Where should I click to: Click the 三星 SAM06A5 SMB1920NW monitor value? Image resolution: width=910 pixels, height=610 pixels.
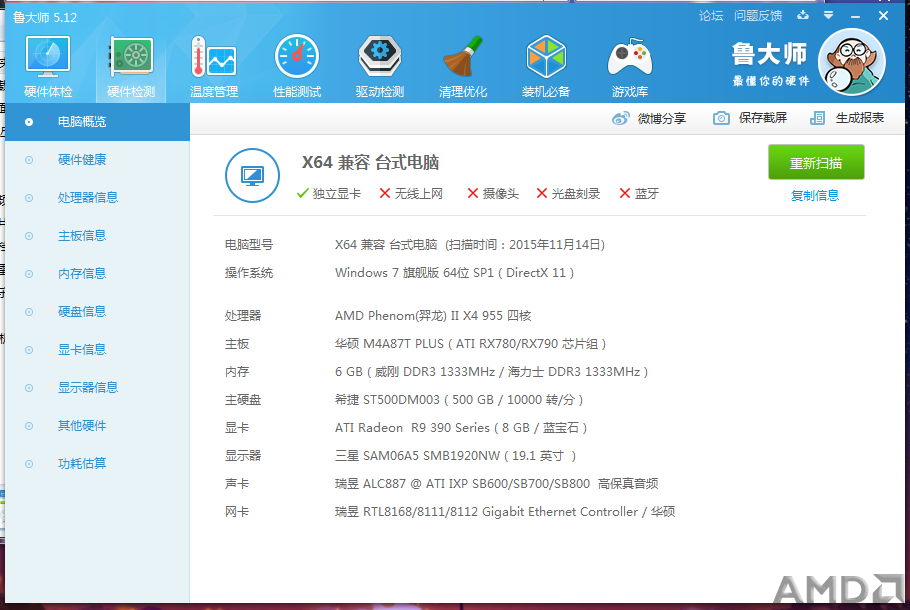coord(456,456)
